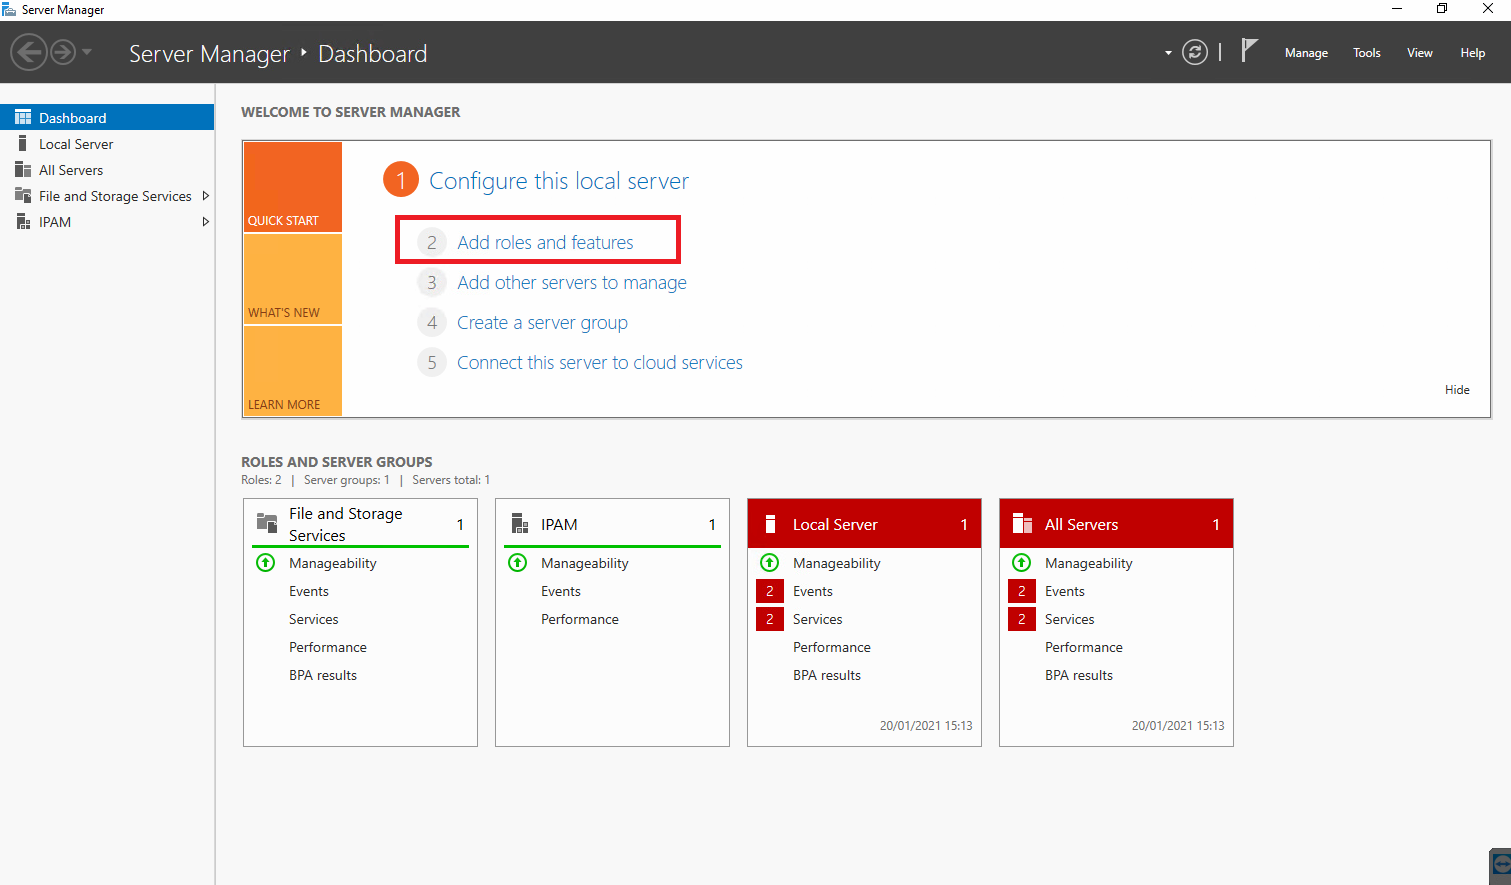This screenshot has width=1511, height=885.
Task: Open BPA results in All Servers tile
Action: [x=1079, y=675]
